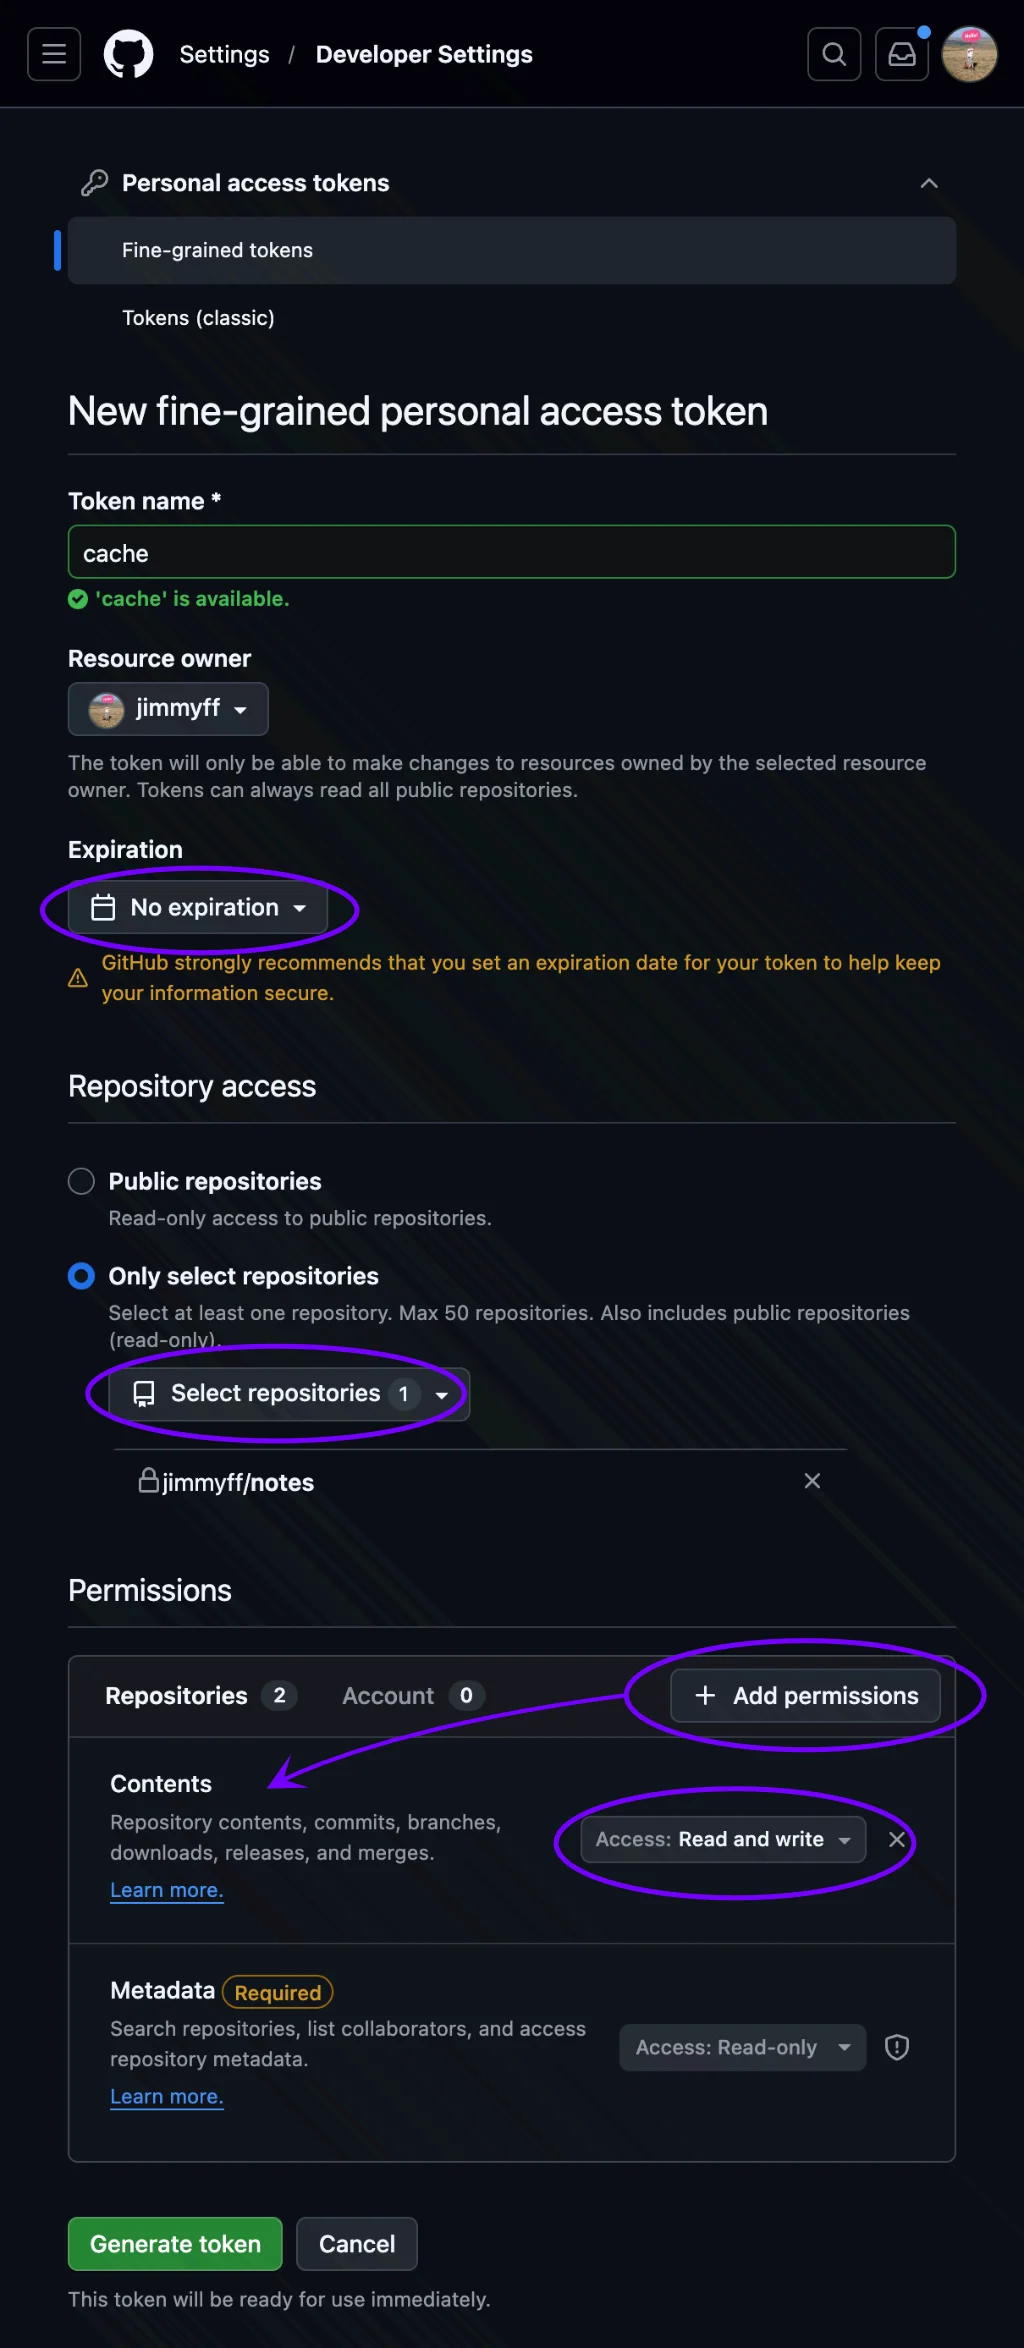Open the hamburger navigation menu
The image size is (1024, 2348).
(x=52, y=53)
